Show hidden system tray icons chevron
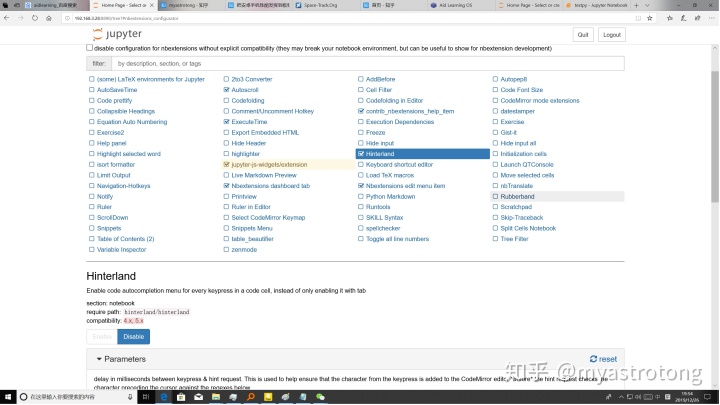Image resolution: width=720 pixels, height=405 pixels. [621, 397]
